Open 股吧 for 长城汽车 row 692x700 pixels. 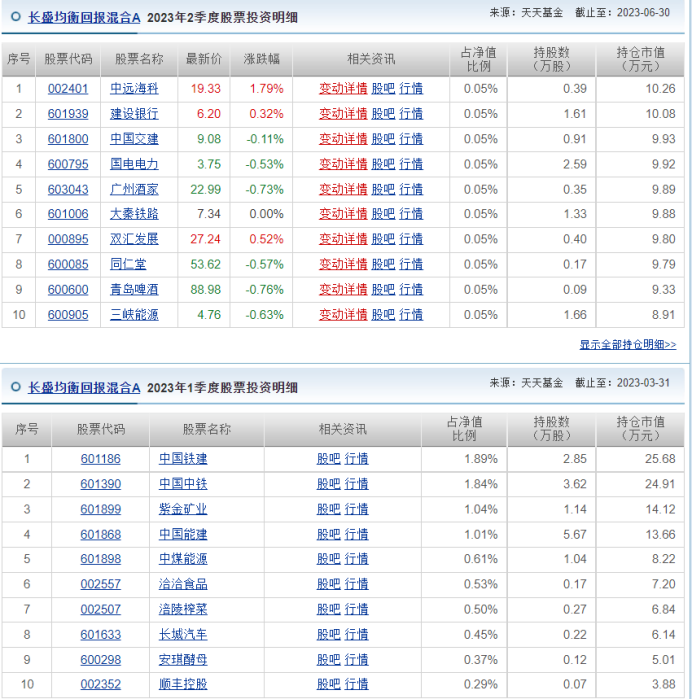coord(329,635)
